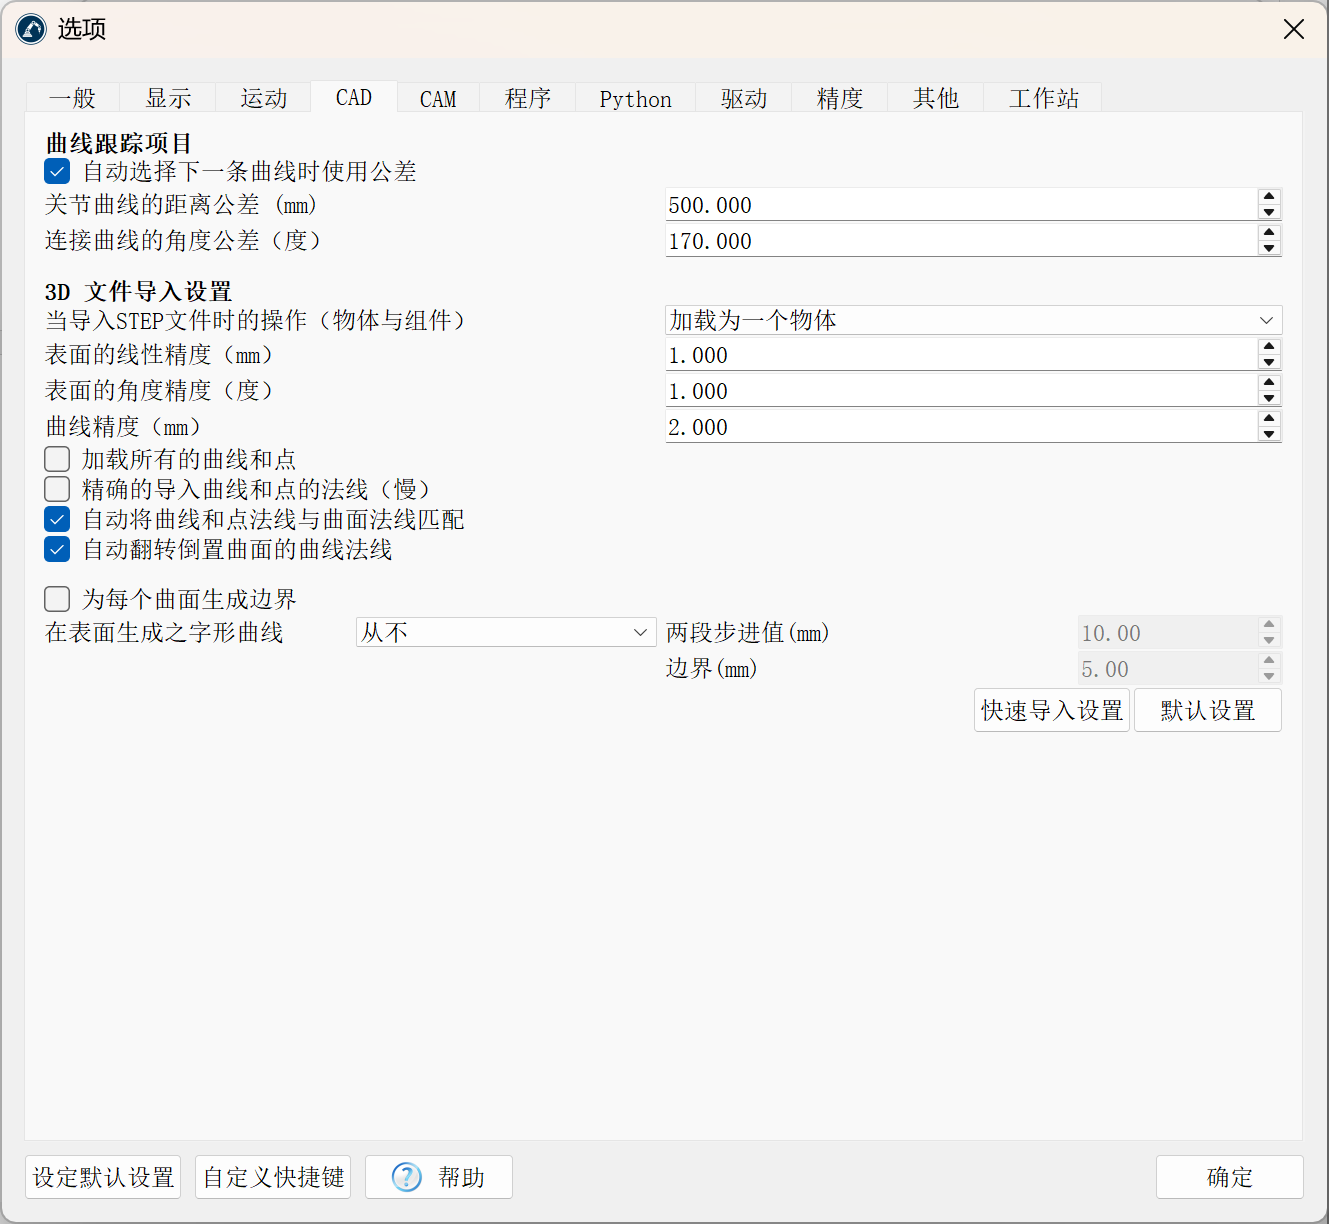Decrease 连接曲线的角度公差 with down arrow
Viewport: 1329px width, 1224px height.
point(1269,248)
